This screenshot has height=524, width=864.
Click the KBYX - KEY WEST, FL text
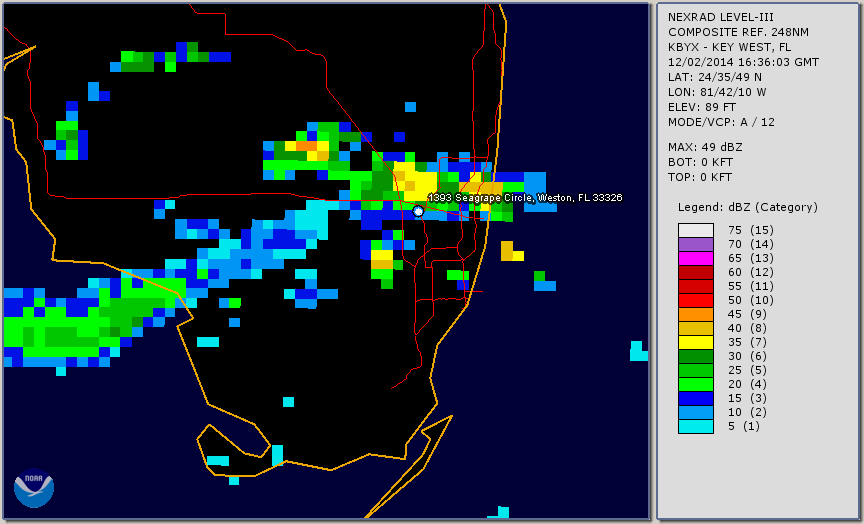click(730, 47)
